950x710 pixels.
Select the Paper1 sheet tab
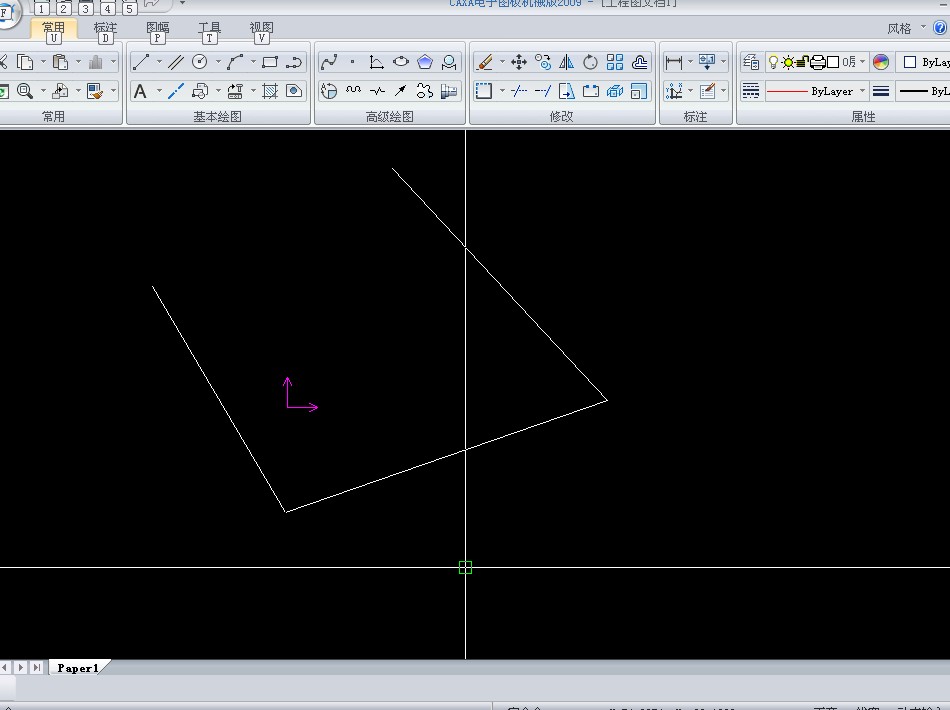(x=78, y=668)
